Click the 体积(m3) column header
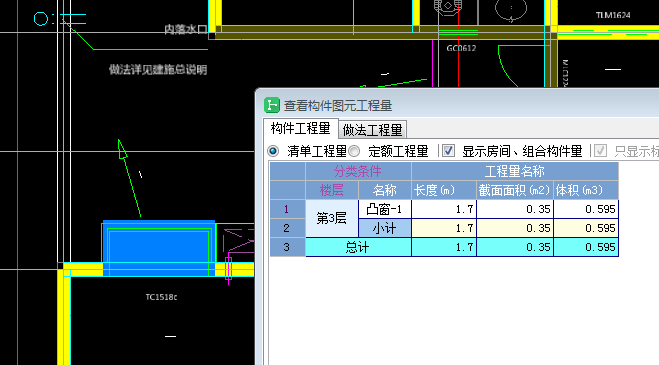Image resolution: width=659 pixels, height=365 pixels. click(586, 190)
